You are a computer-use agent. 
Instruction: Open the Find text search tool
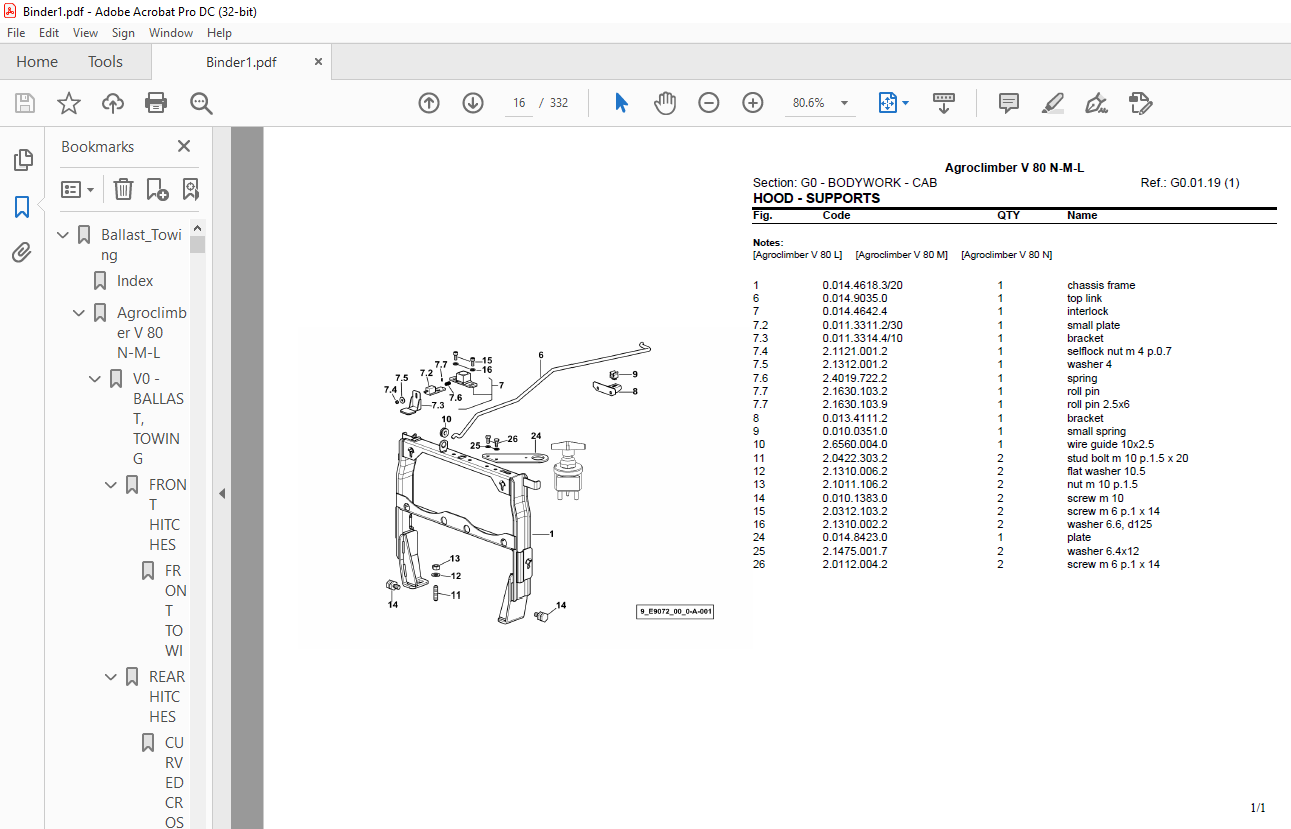(201, 103)
